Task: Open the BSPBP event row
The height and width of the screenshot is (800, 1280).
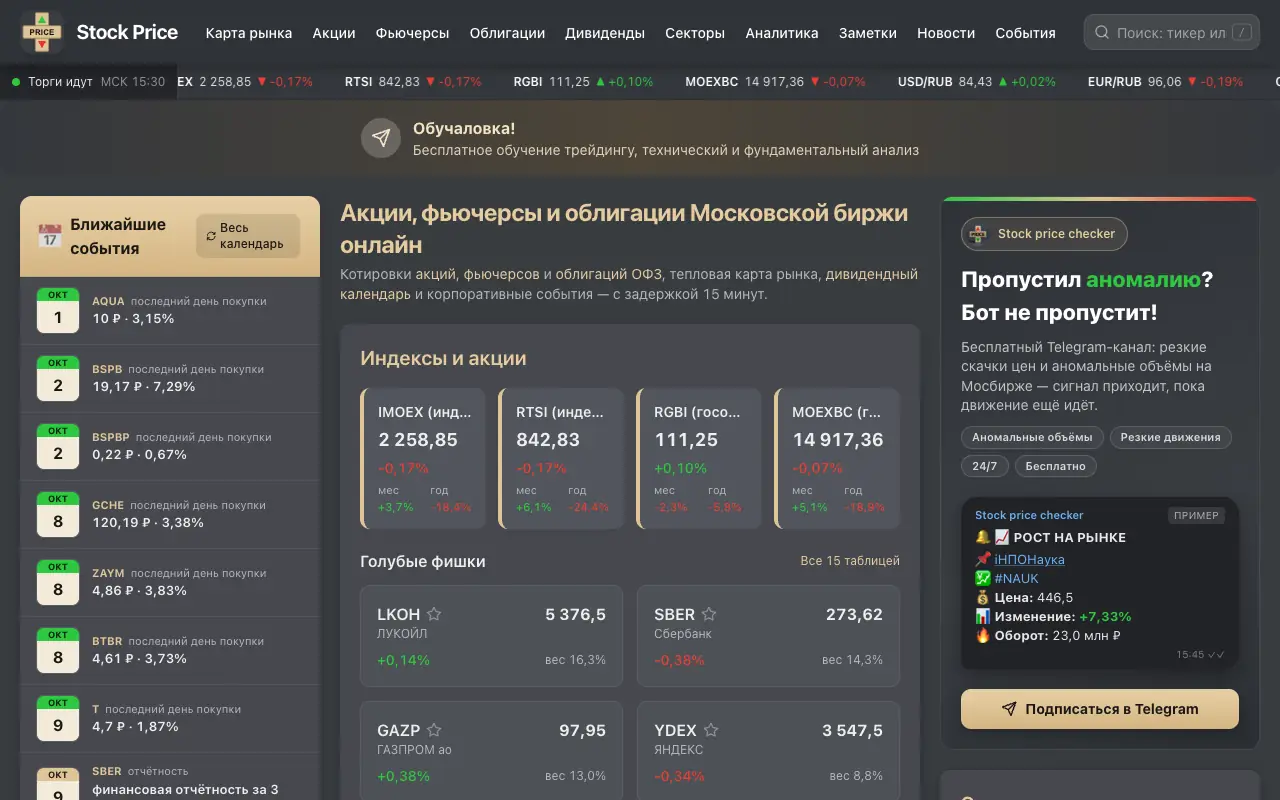Action: pos(170,446)
